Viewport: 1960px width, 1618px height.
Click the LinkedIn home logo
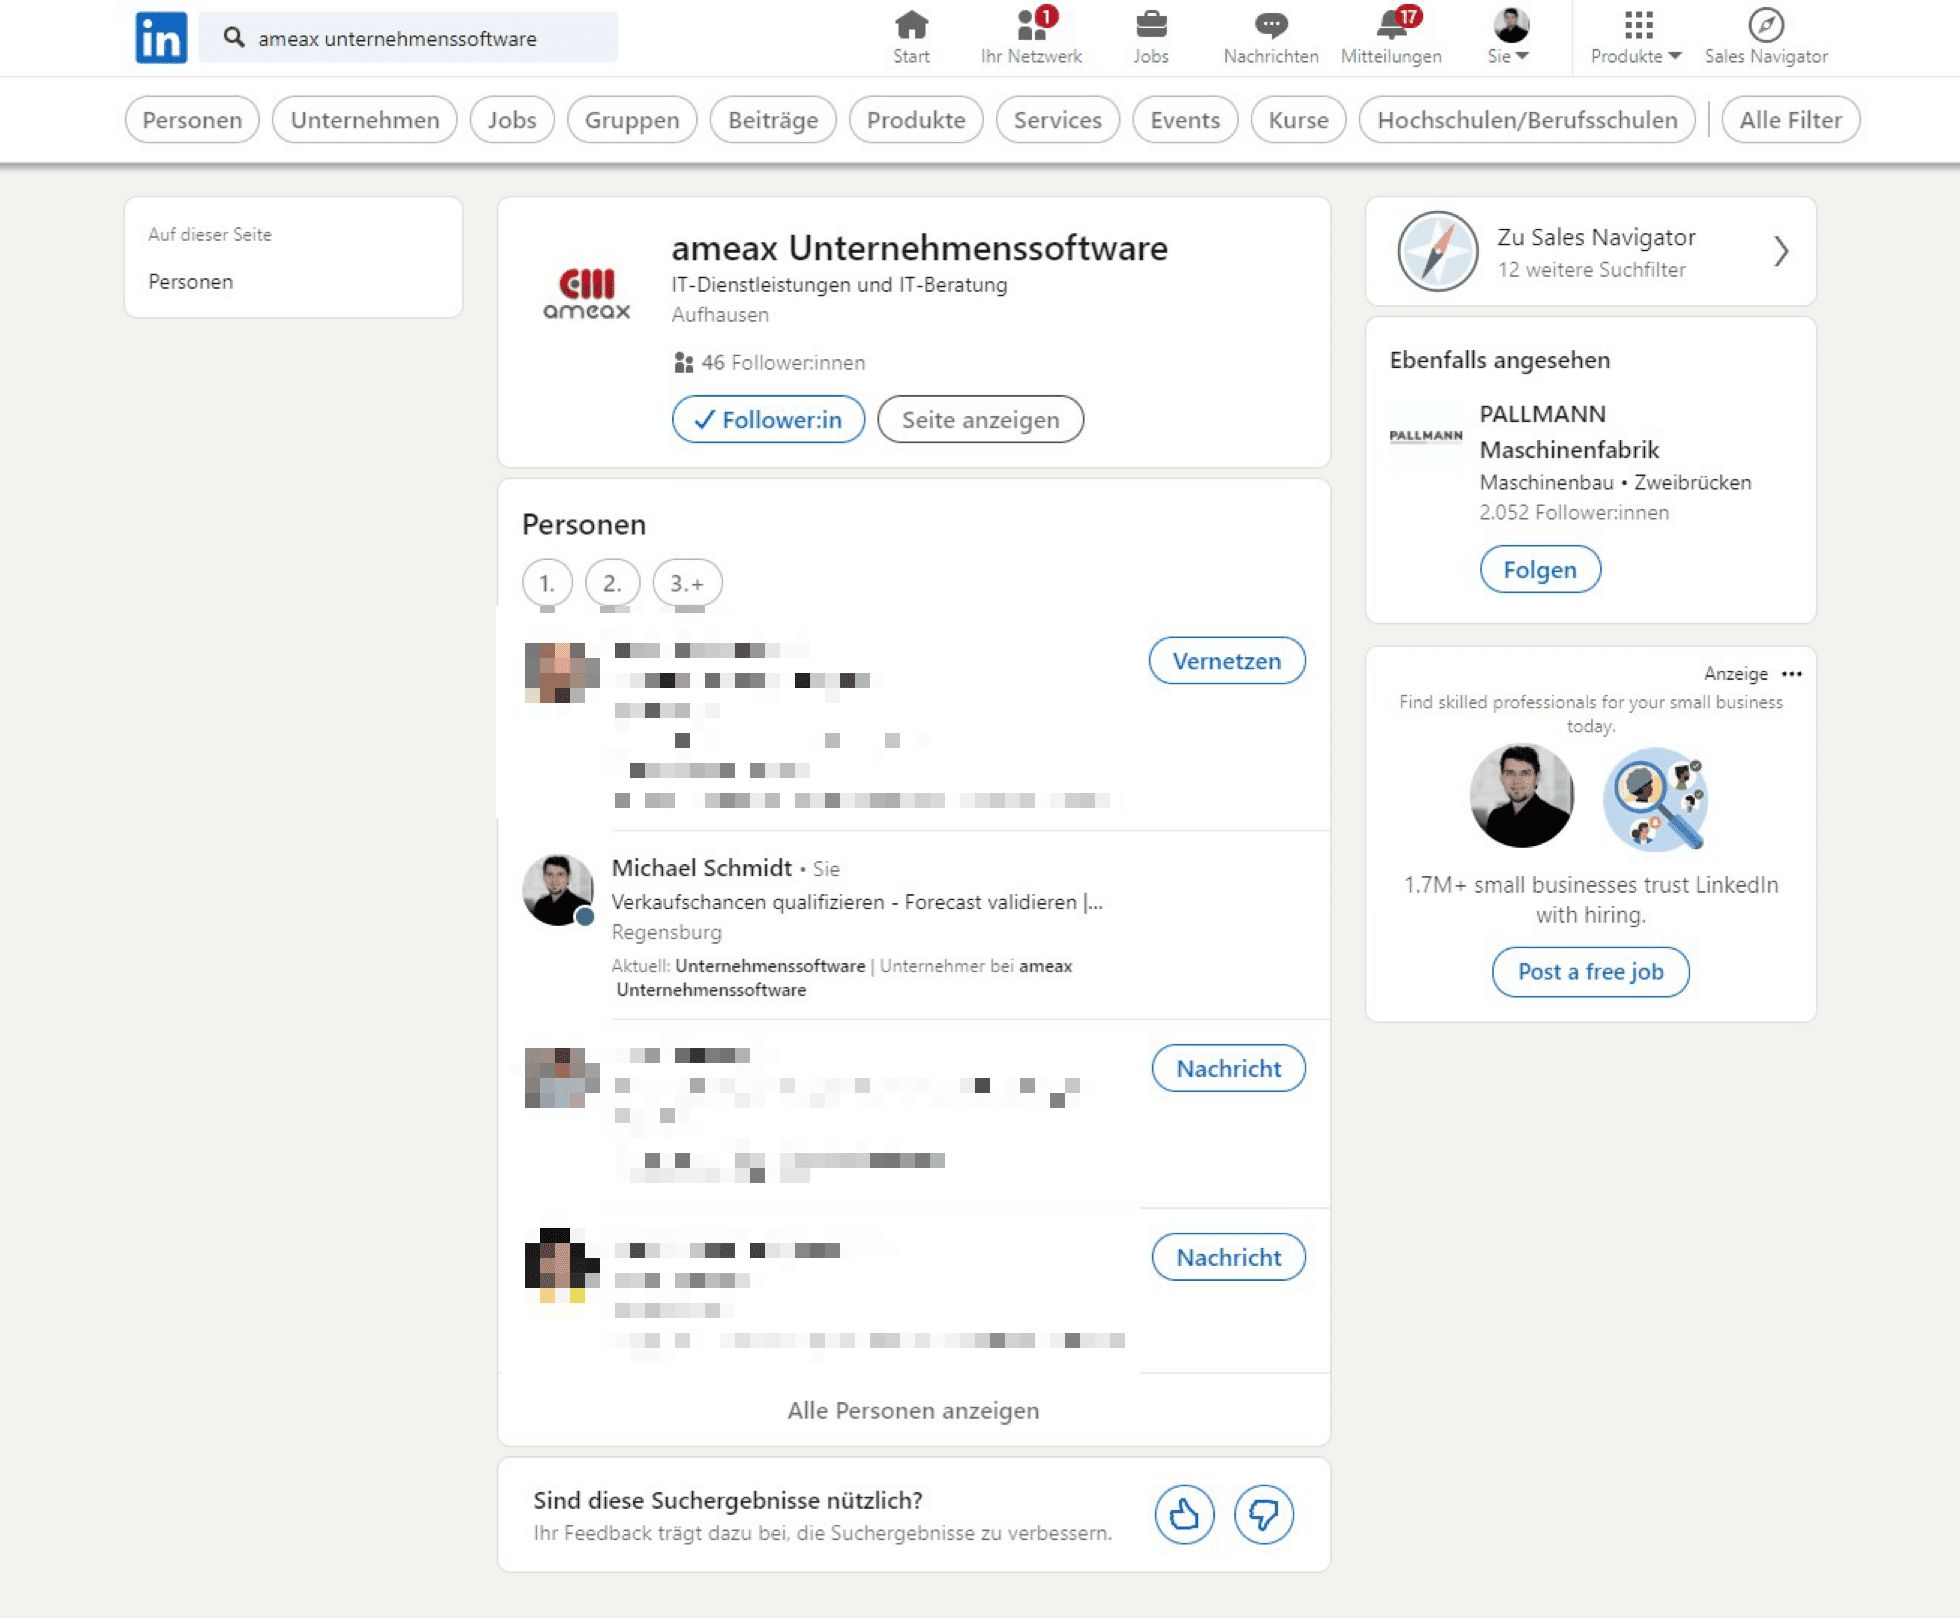coord(161,38)
